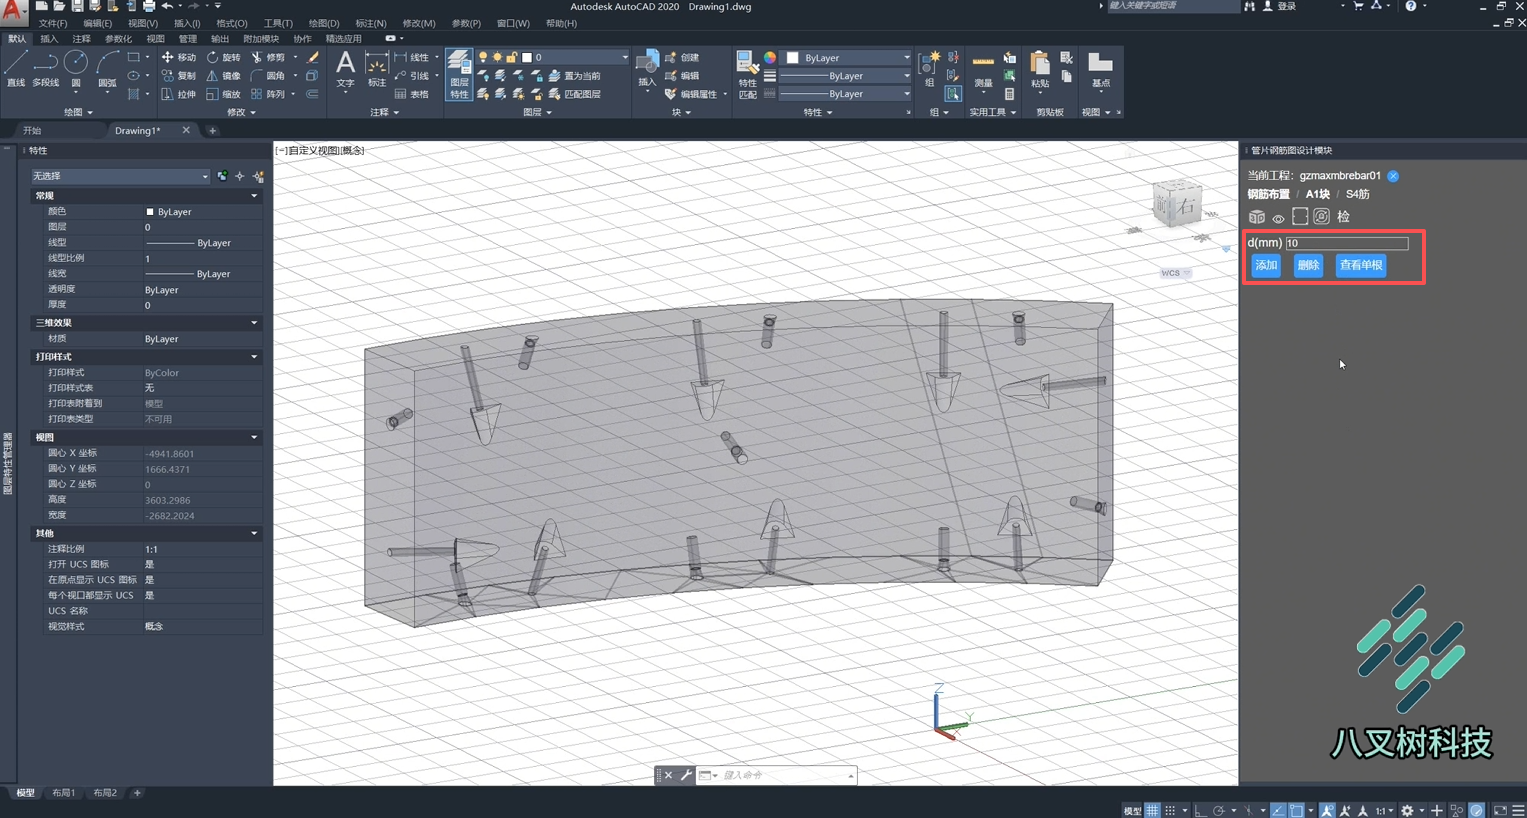The image size is (1527, 818).
Task: Open the 修改(M) menu
Action: [x=418, y=23]
